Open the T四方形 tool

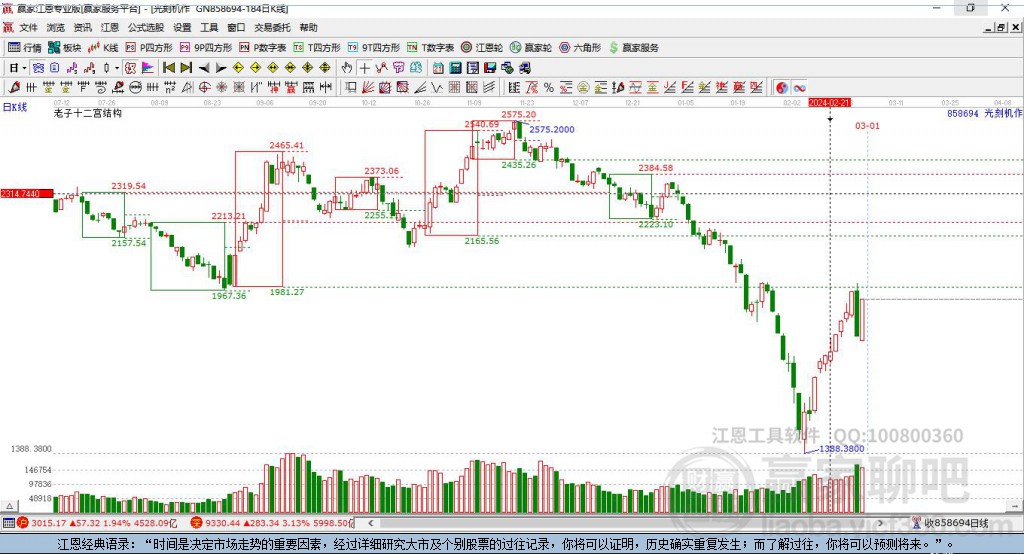pos(317,48)
